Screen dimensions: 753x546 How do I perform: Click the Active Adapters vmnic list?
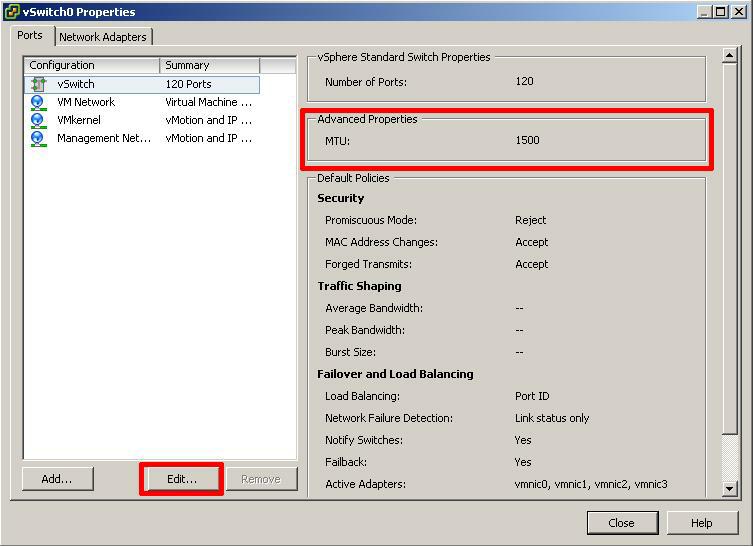pos(591,484)
